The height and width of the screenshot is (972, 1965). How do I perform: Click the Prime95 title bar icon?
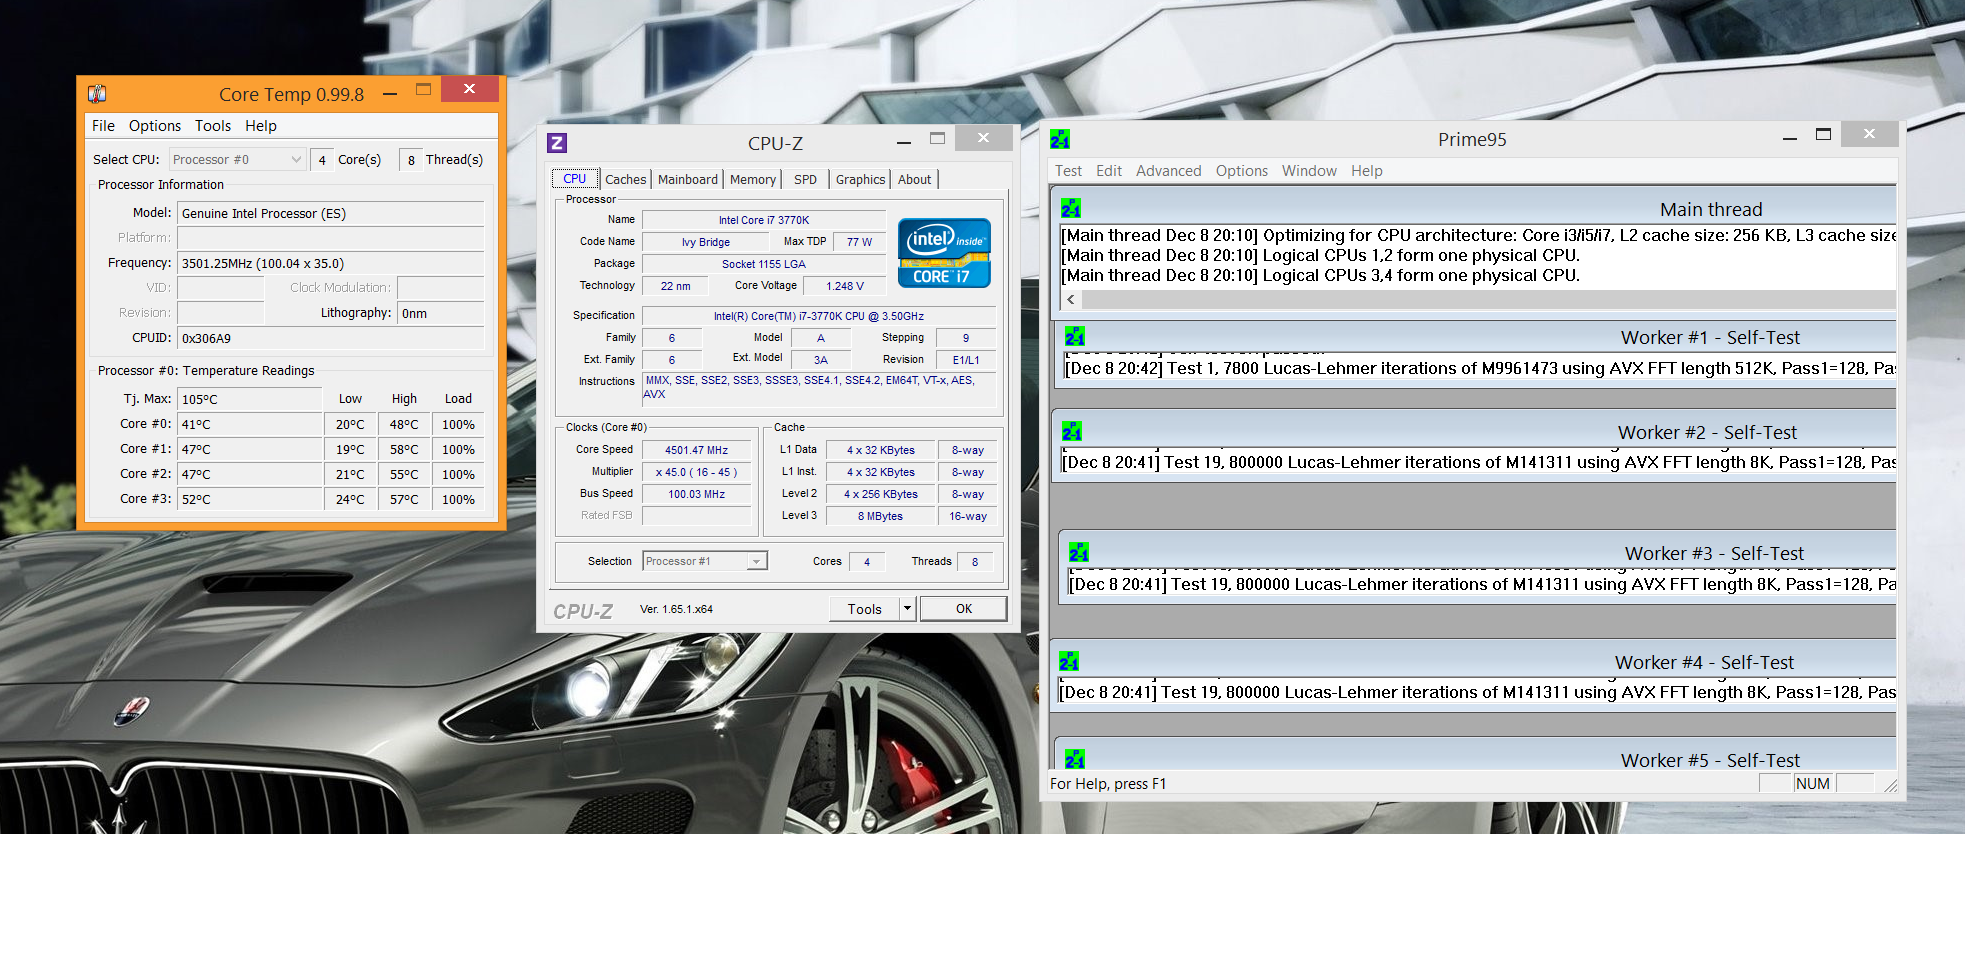coord(1060,139)
